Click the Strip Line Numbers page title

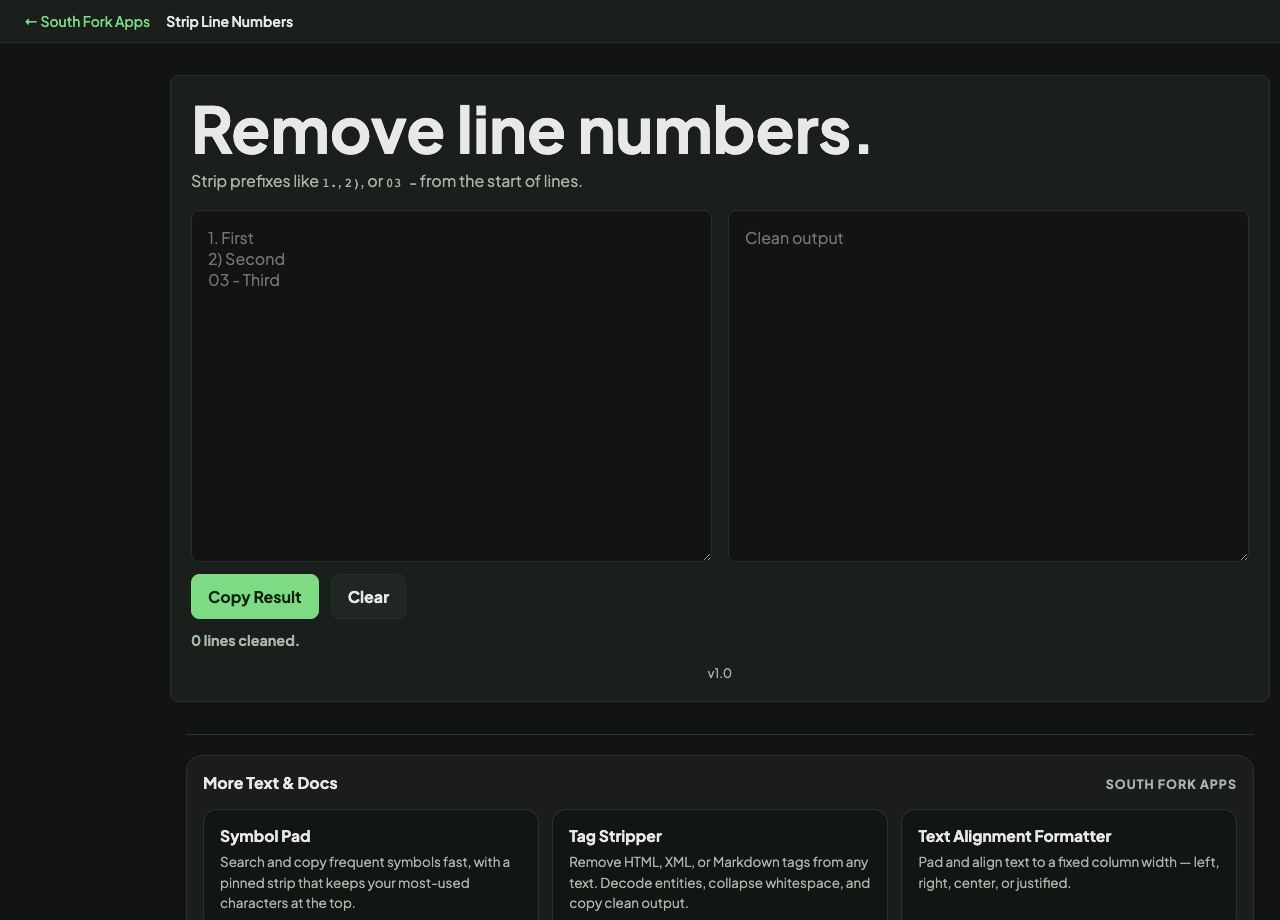[229, 21]
